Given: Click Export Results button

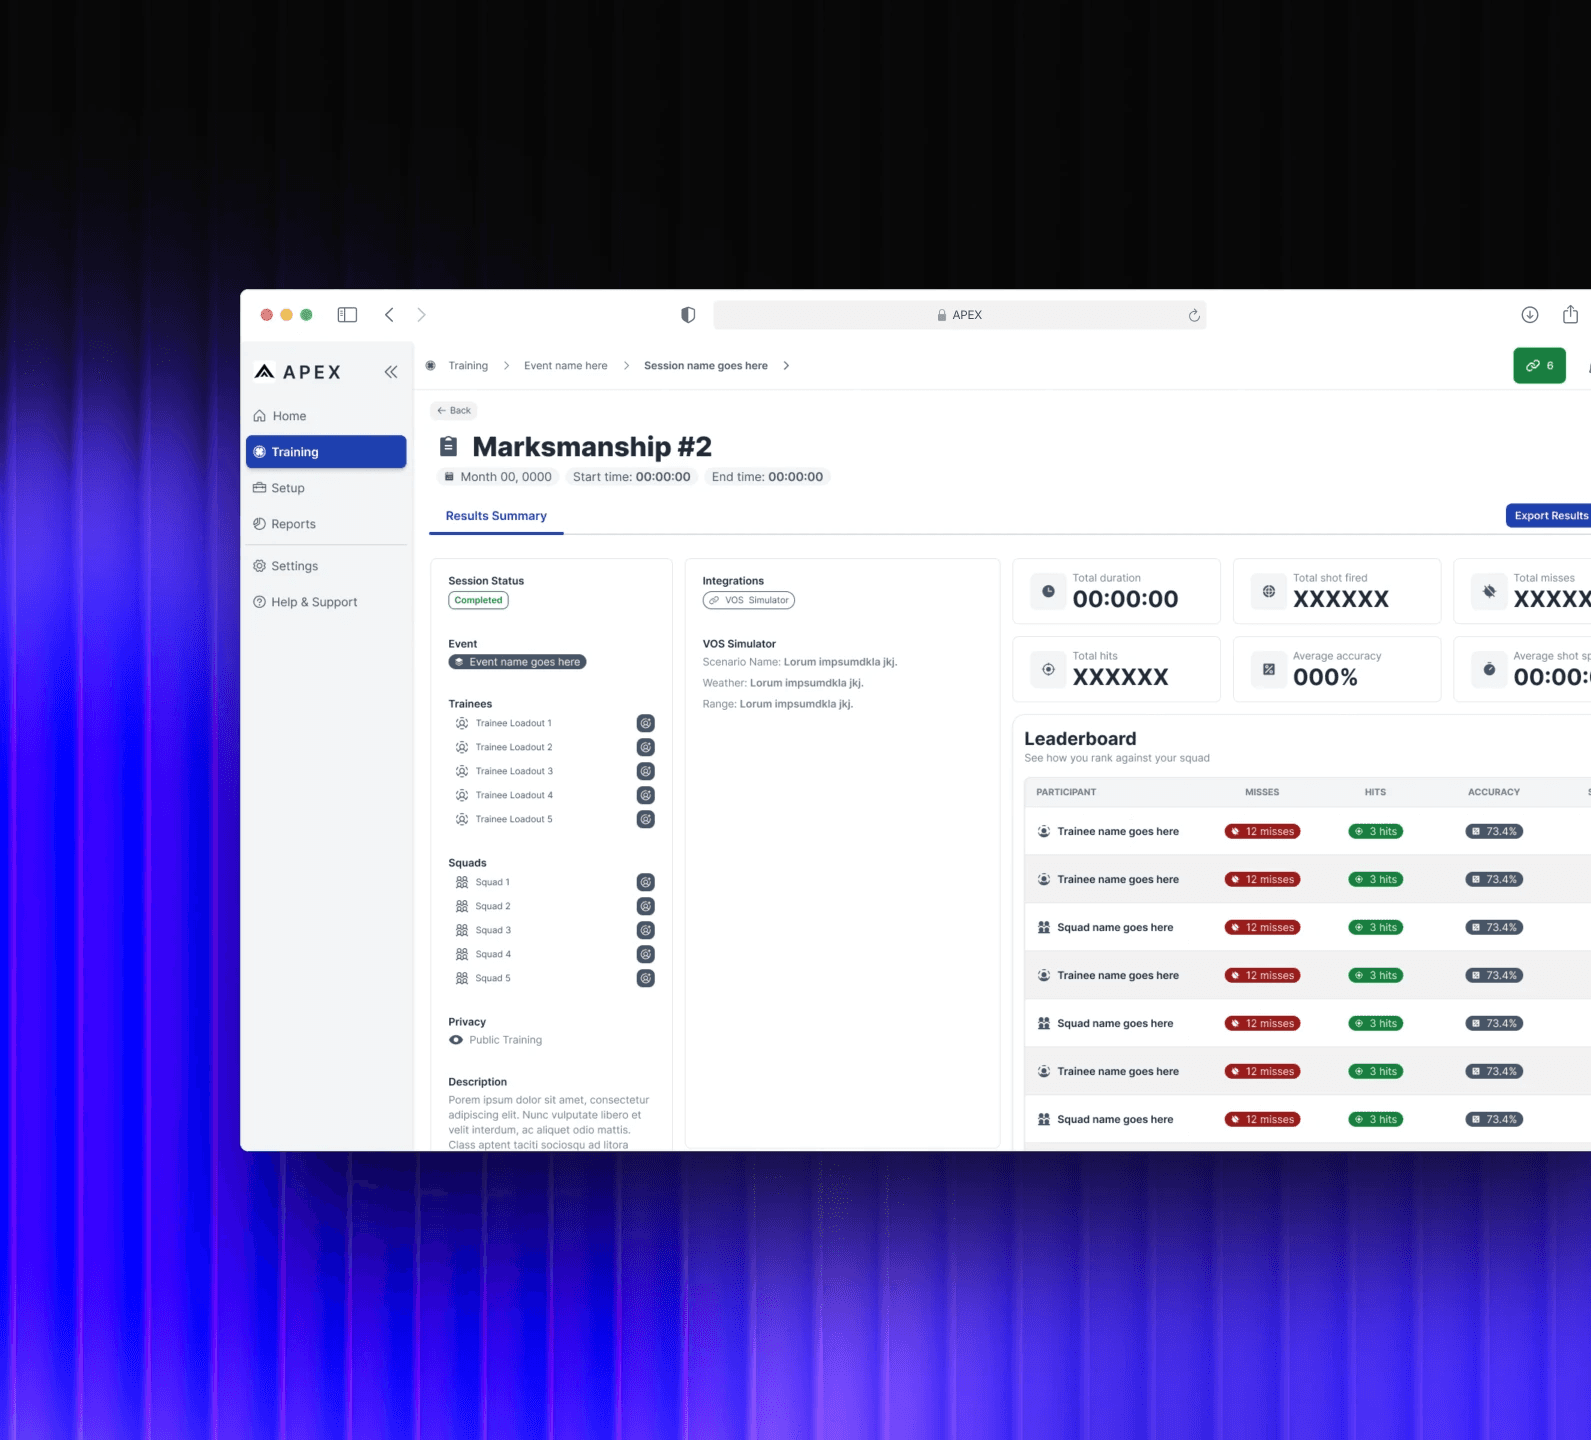Looking at the screenshot, I should pos(1550,516).
